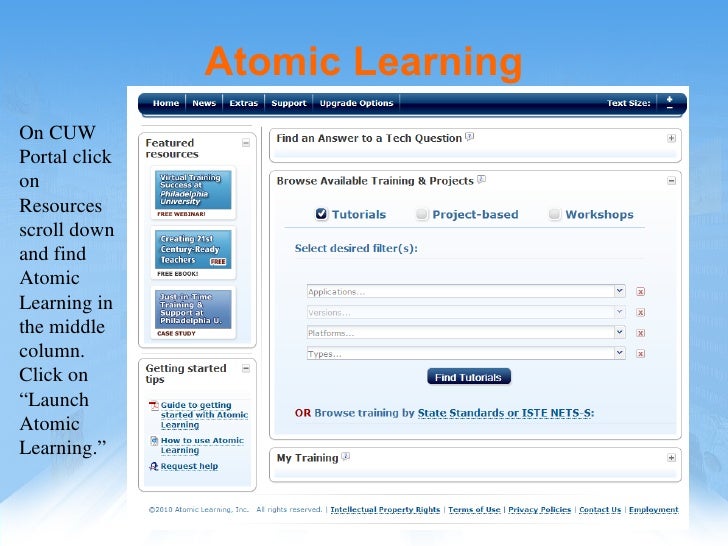Collapse Browse Available Training & Projects panel
This screenshot has height=546, width=728.
(x=671, y=181)
